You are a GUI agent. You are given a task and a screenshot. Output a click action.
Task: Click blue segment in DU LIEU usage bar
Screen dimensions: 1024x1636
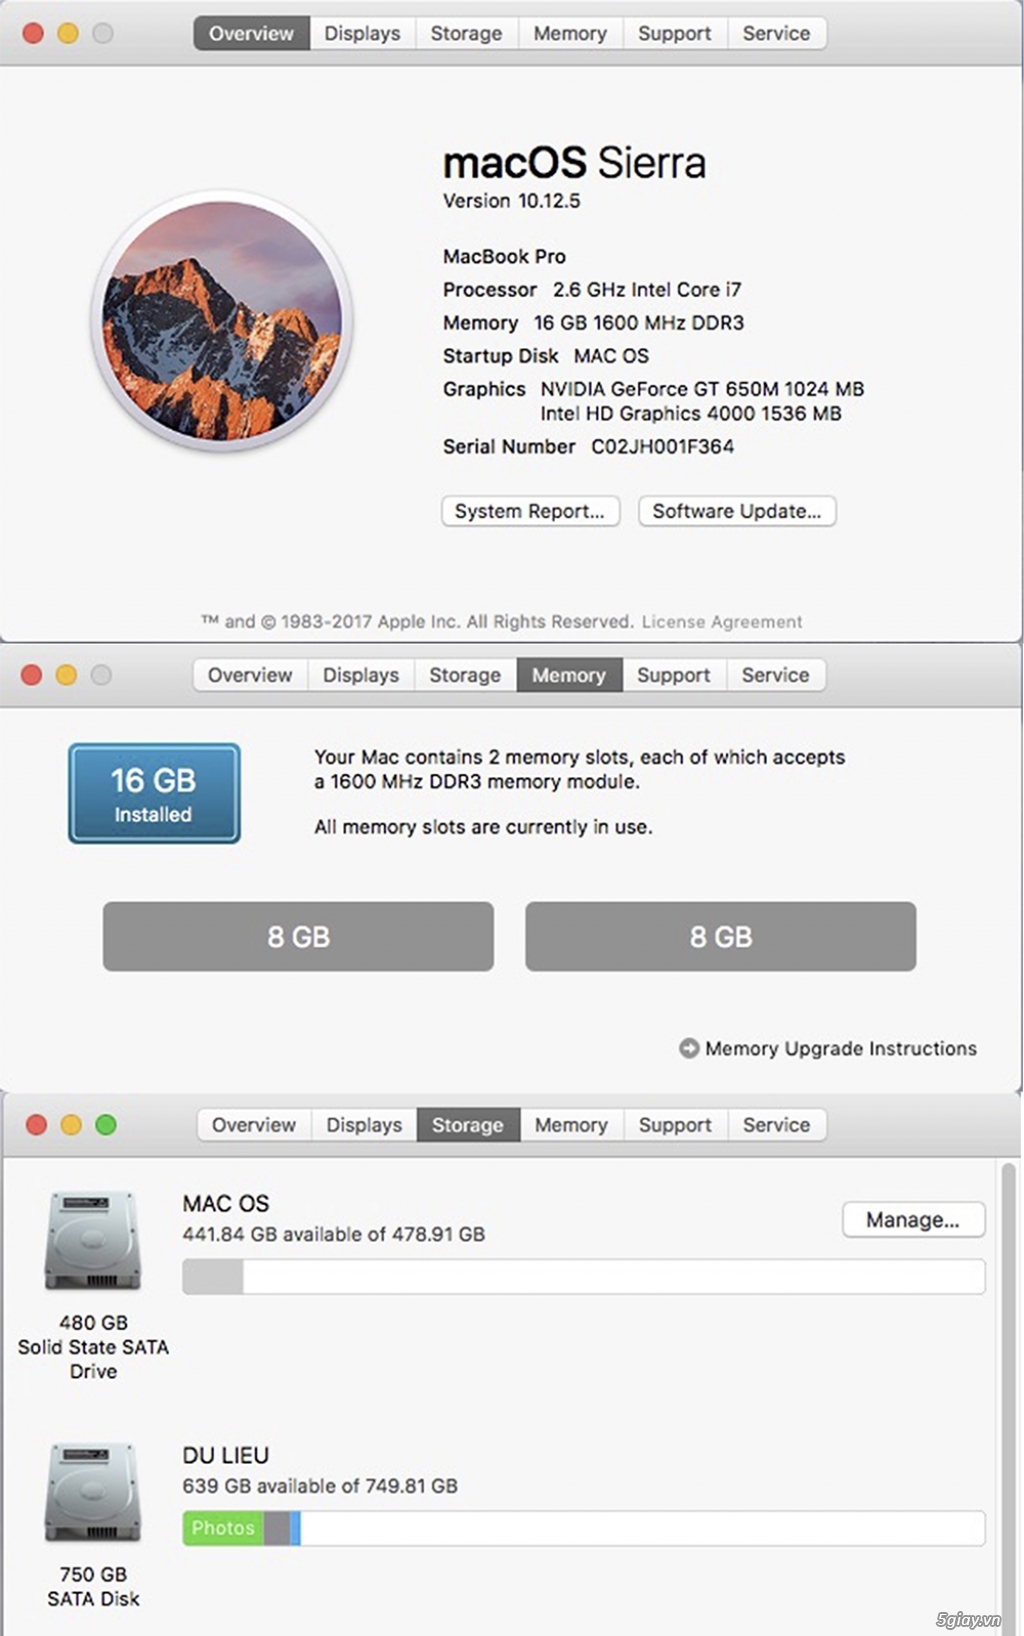click(x=295, y=1528)
